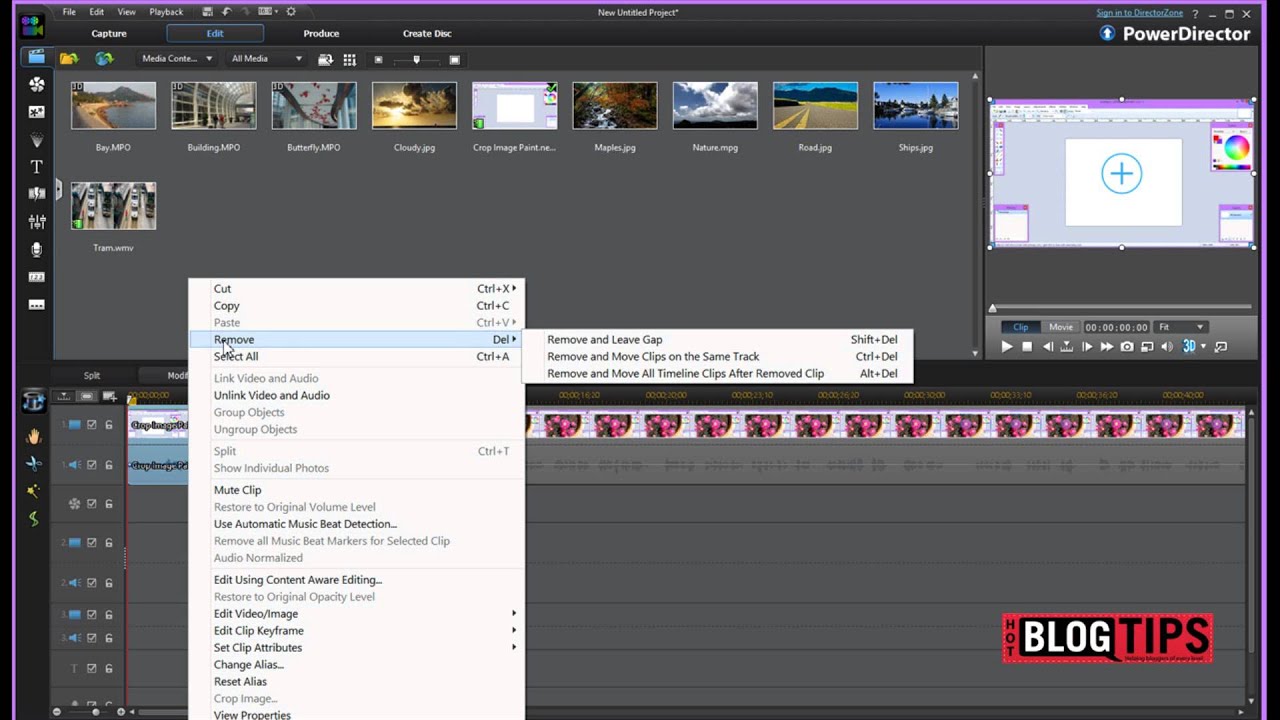Open the Title Room T icon
The image size is (1280, 720).
point(37,167)
